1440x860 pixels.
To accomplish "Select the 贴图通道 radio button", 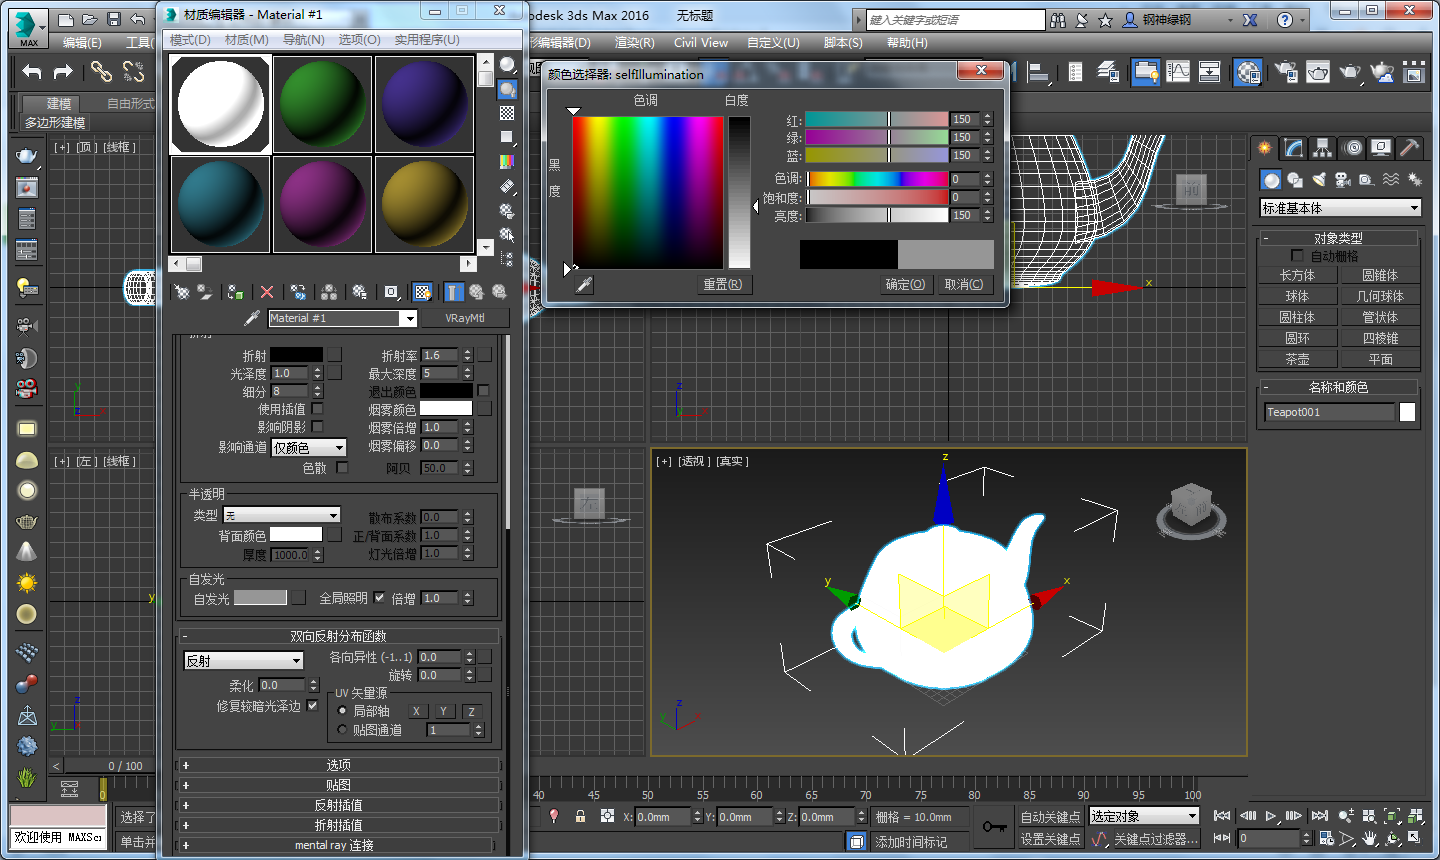I will 342,730.
